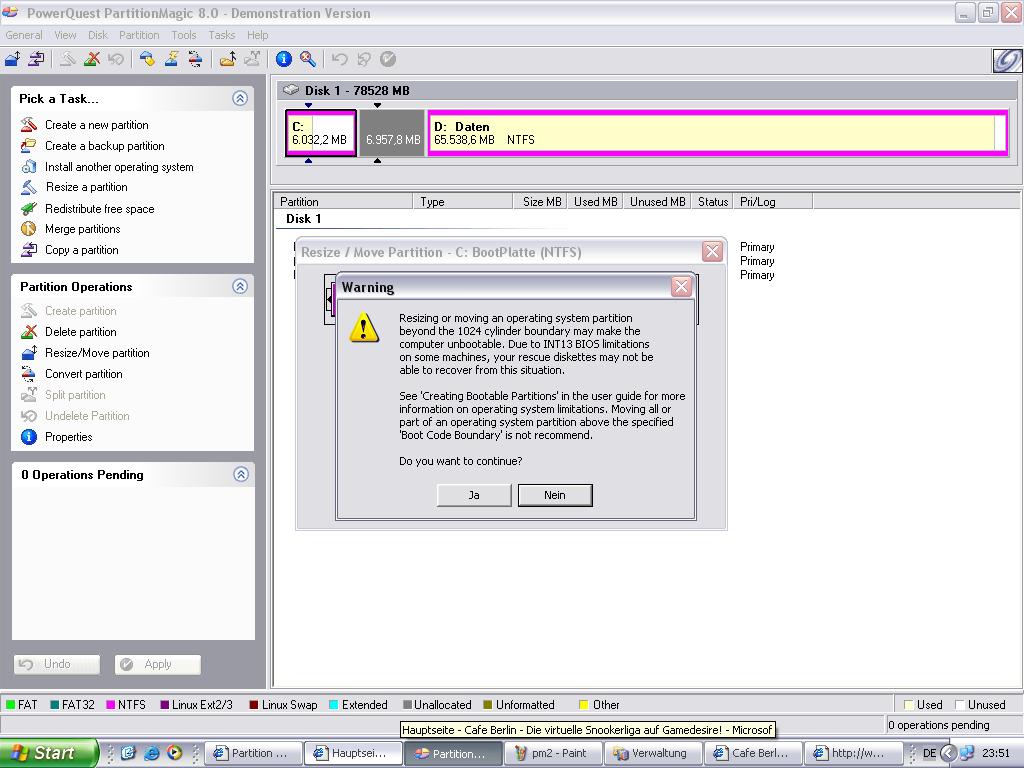This screenshot has width=1024, height=768.
Task: Collapse the Operations Pending panel
Action: [240, 474]
